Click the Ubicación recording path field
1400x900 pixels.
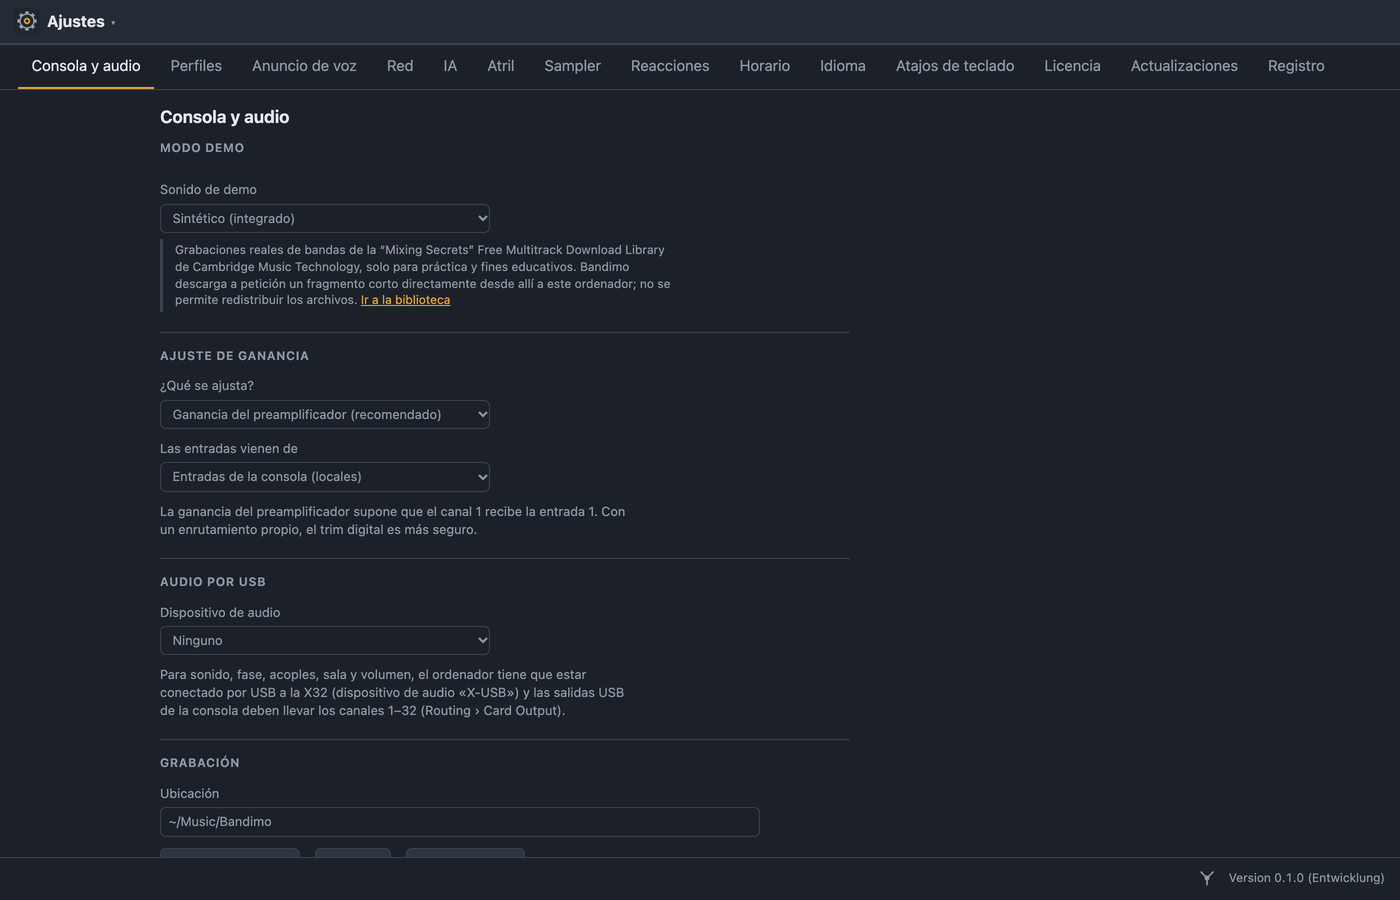[460, 822]
